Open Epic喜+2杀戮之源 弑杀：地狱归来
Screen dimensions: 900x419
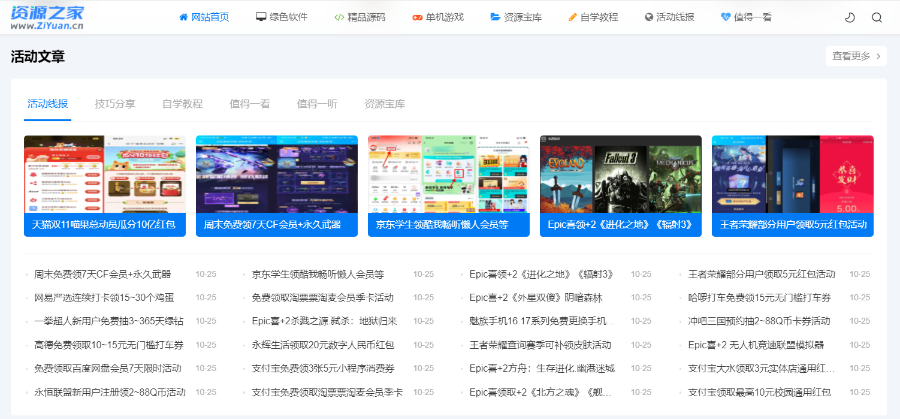coord(324,321)
